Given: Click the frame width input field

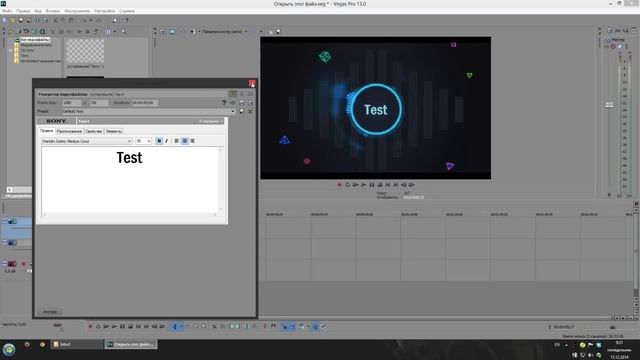Looking at the screenshot, I should click(72, 103).
